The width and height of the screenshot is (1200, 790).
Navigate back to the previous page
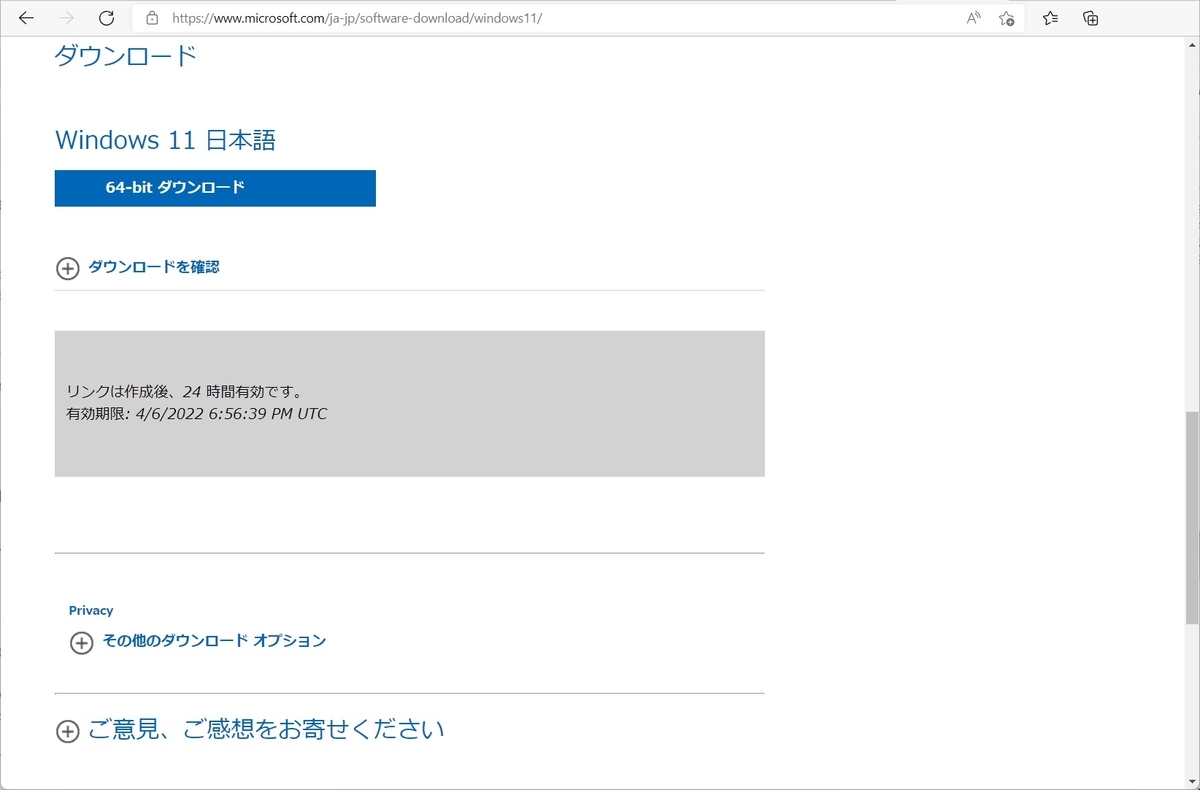coord(25,17)
